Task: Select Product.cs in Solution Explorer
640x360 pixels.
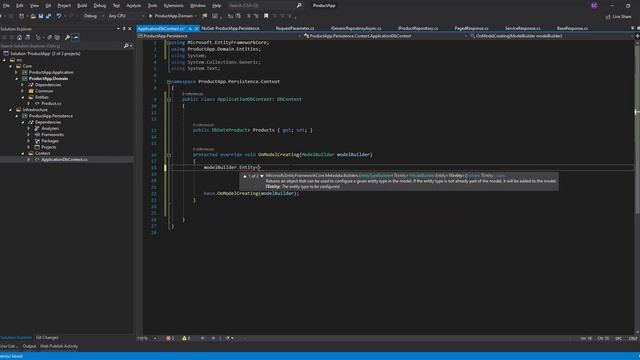Action: (x=51, y=103)
